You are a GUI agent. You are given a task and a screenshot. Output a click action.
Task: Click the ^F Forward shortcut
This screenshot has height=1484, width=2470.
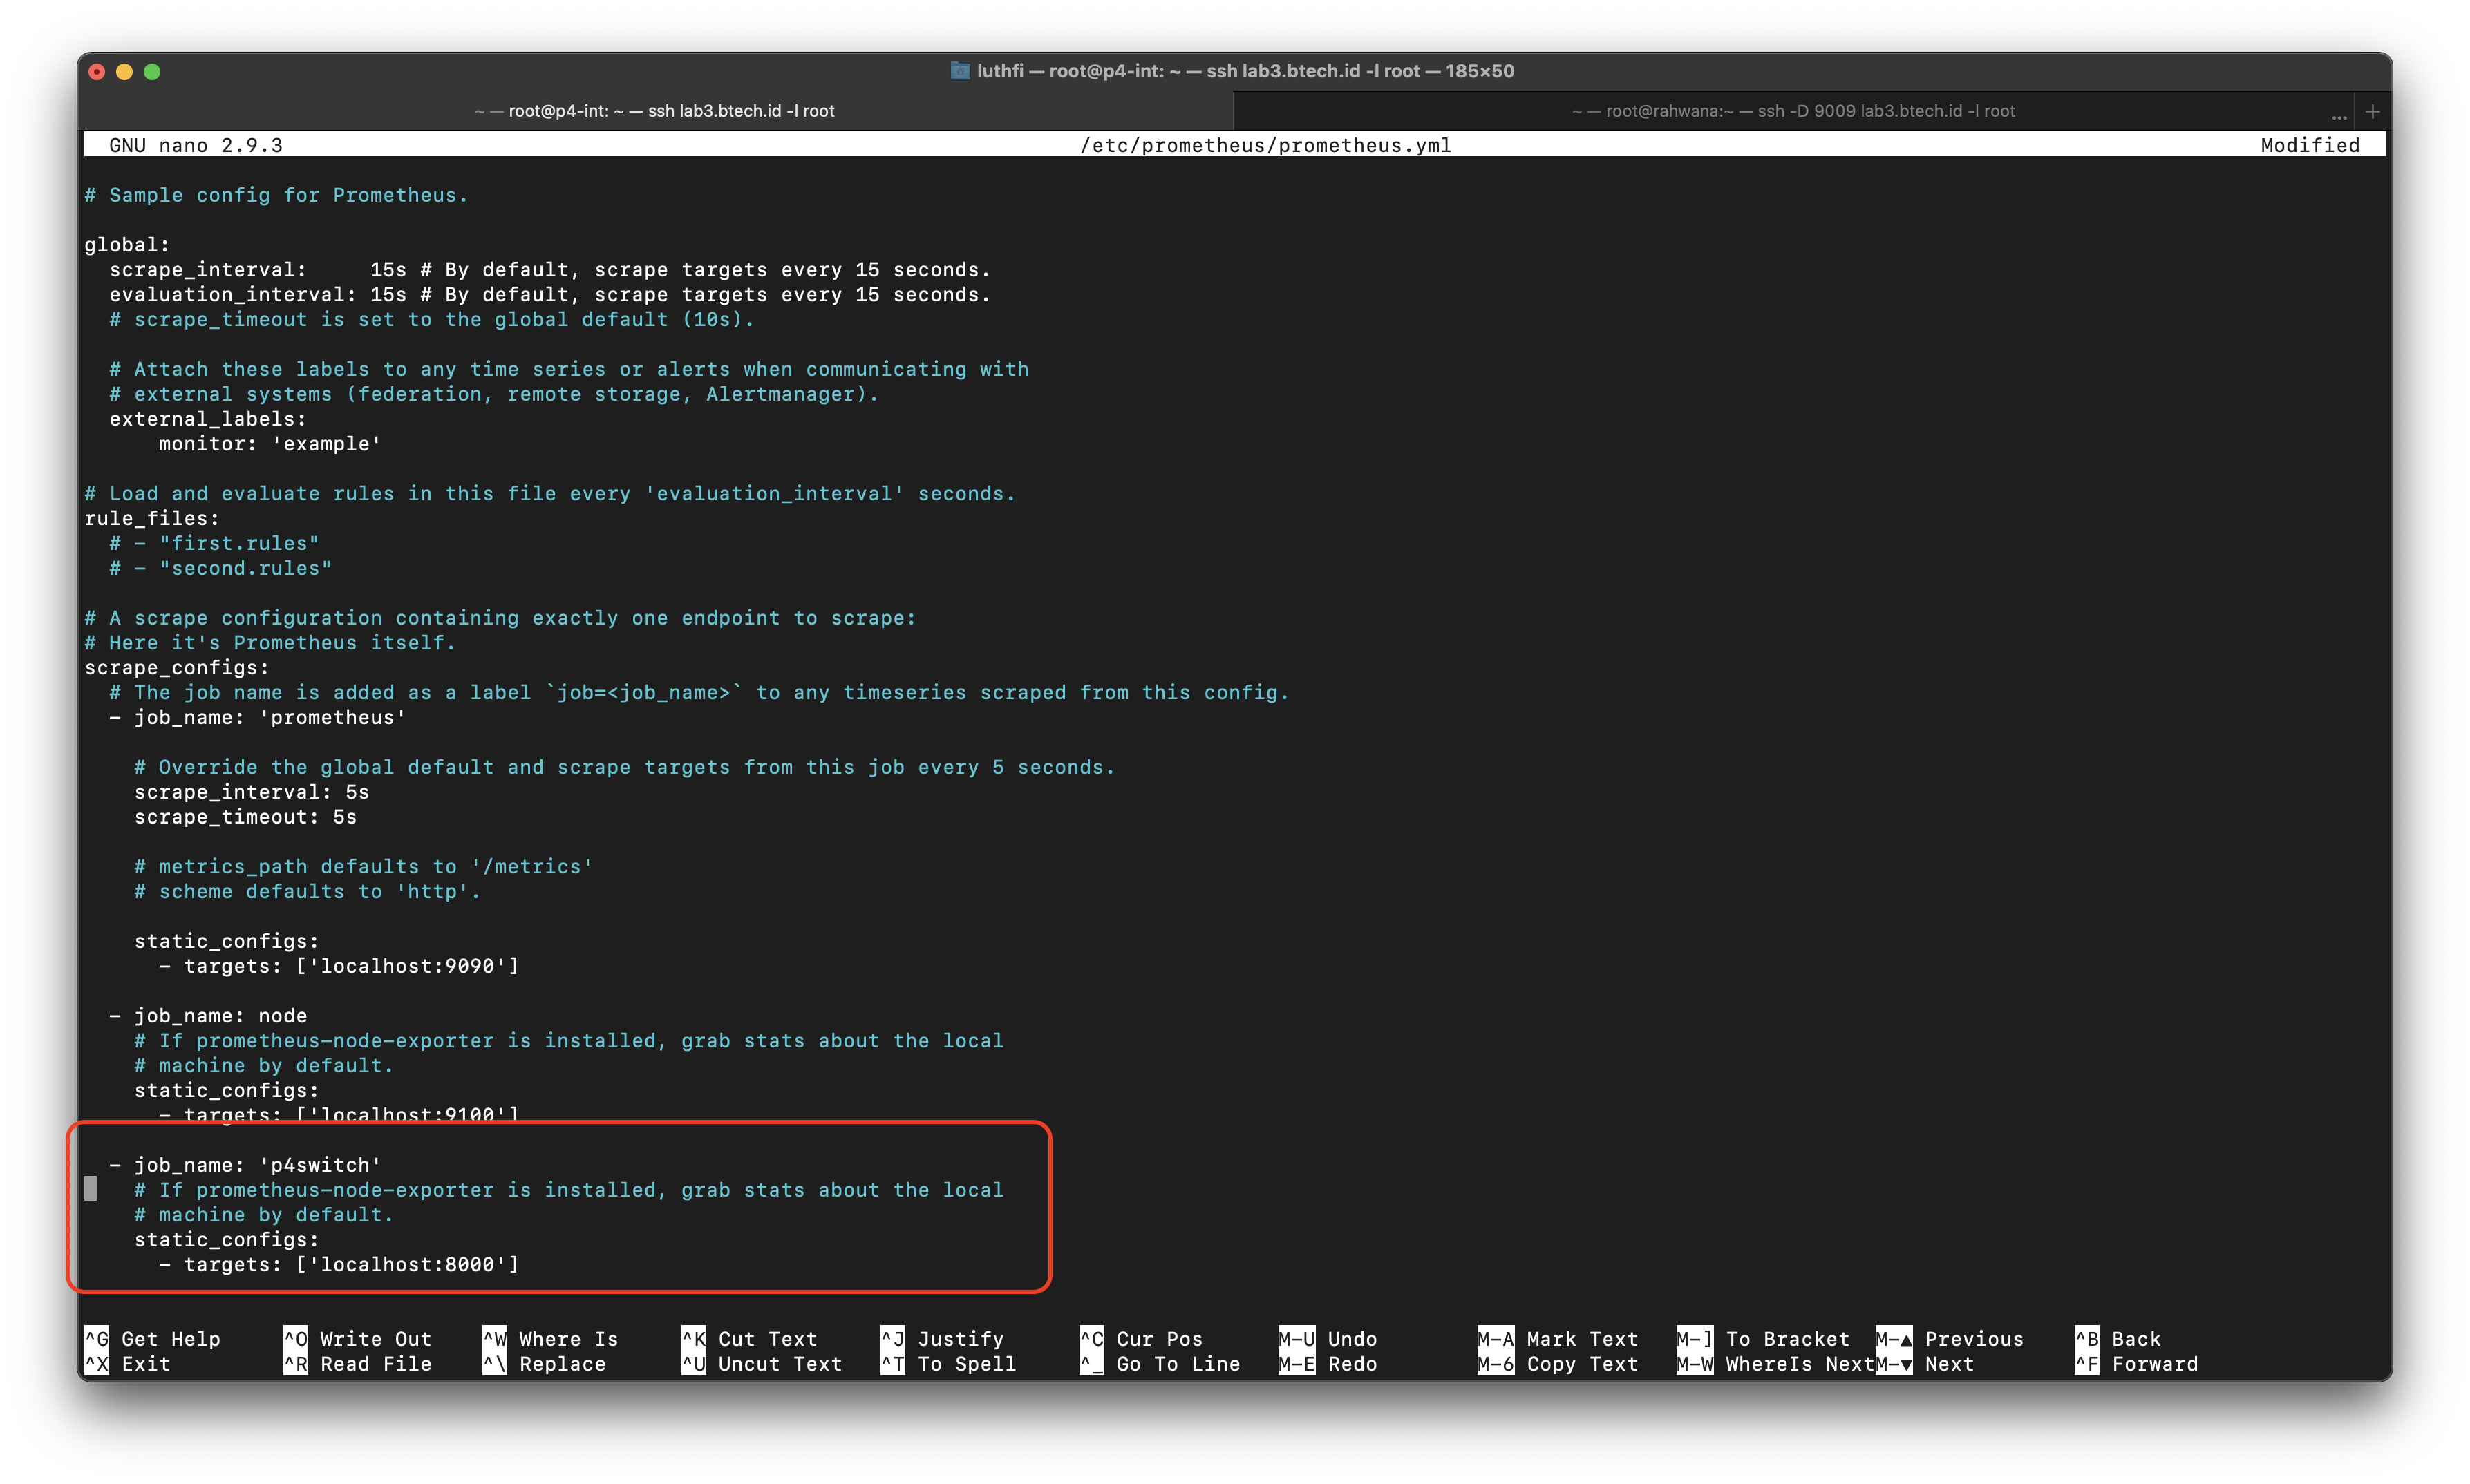(2137, 1364)
